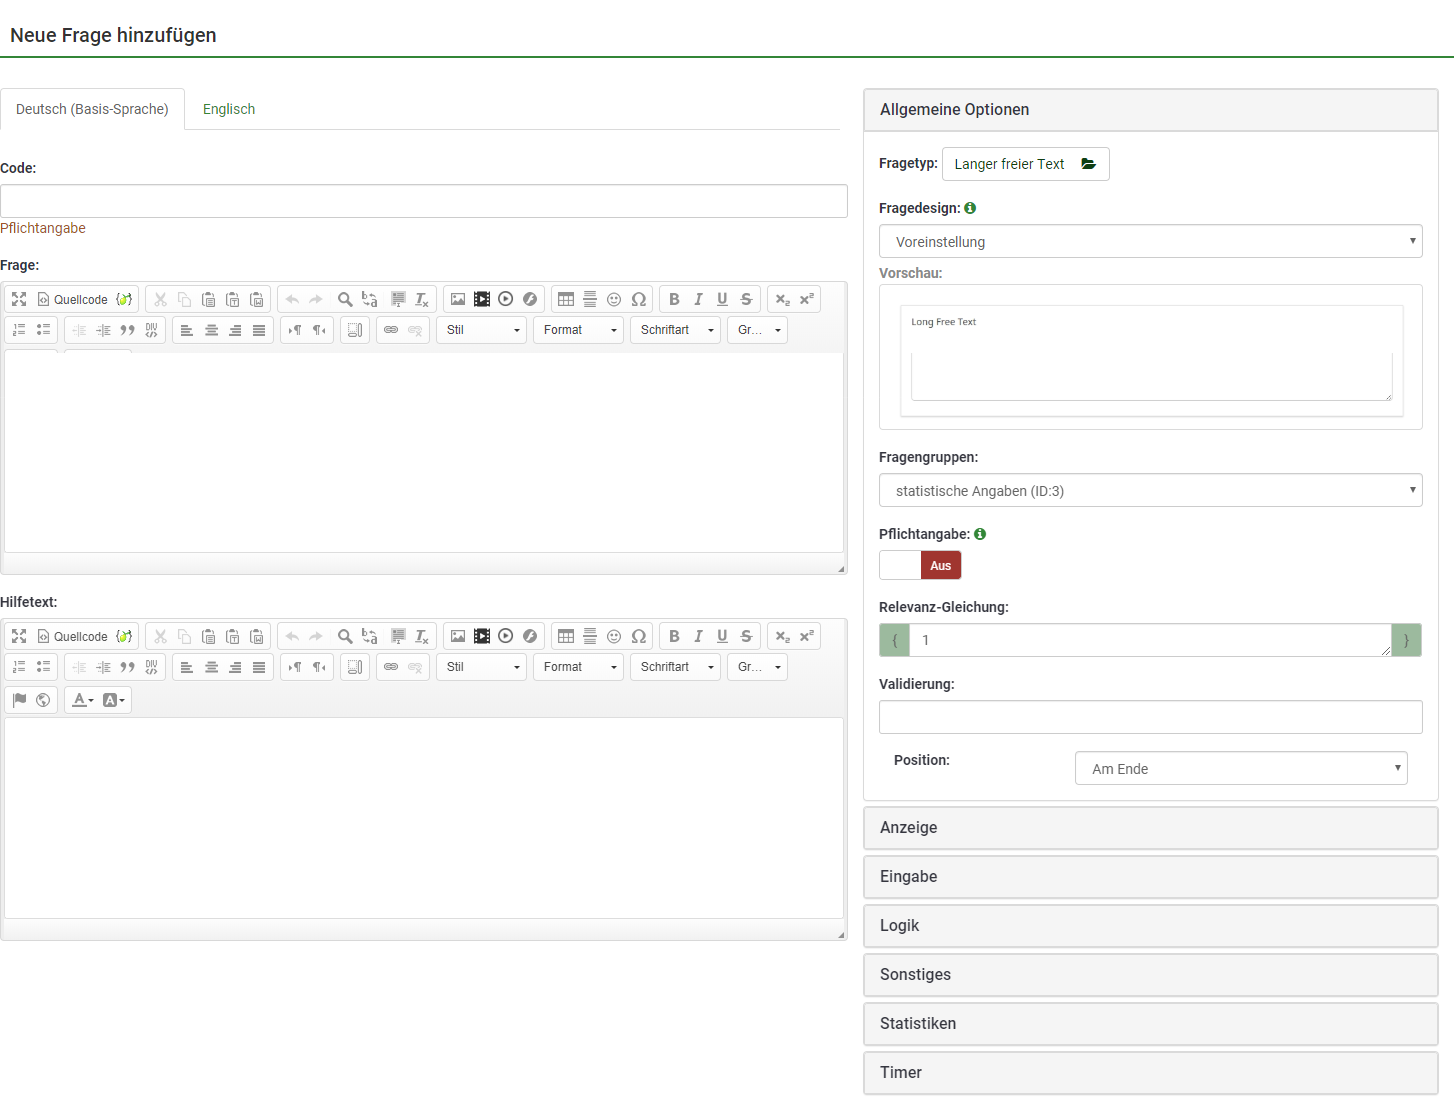The image size is (1454, 1115).
Task: Open the Position Am Ende dropdown
Action: coord(1240,768)
